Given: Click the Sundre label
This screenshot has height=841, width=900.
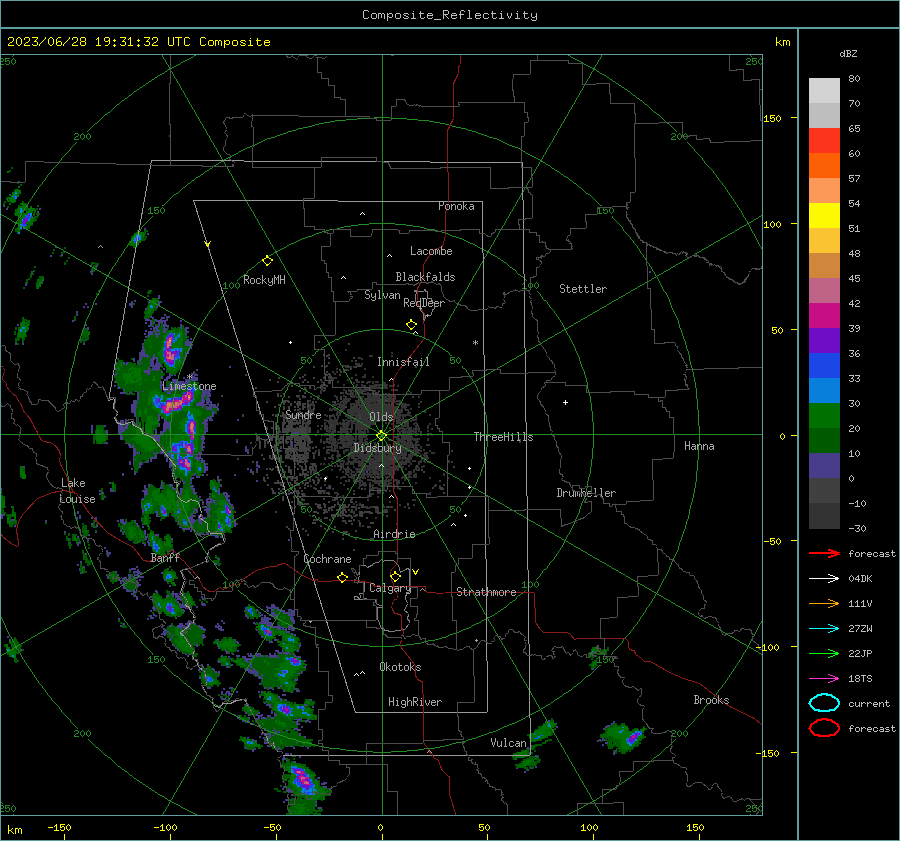Looking at the screenshot, I should point(303,415).
